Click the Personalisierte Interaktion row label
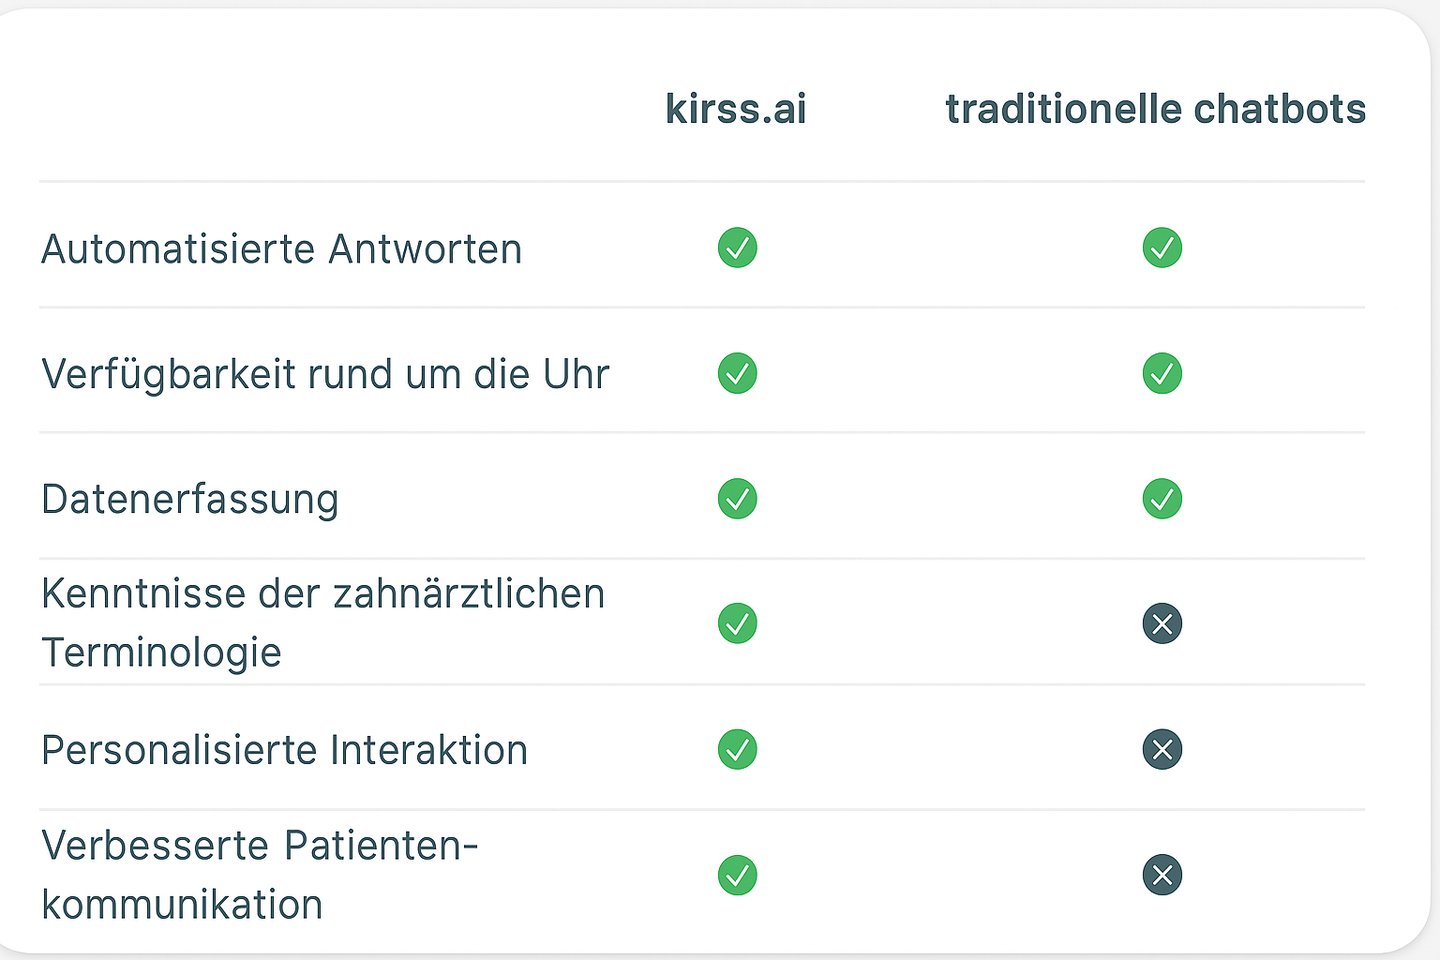The image size is (1440, 960). tap(284, 750)
